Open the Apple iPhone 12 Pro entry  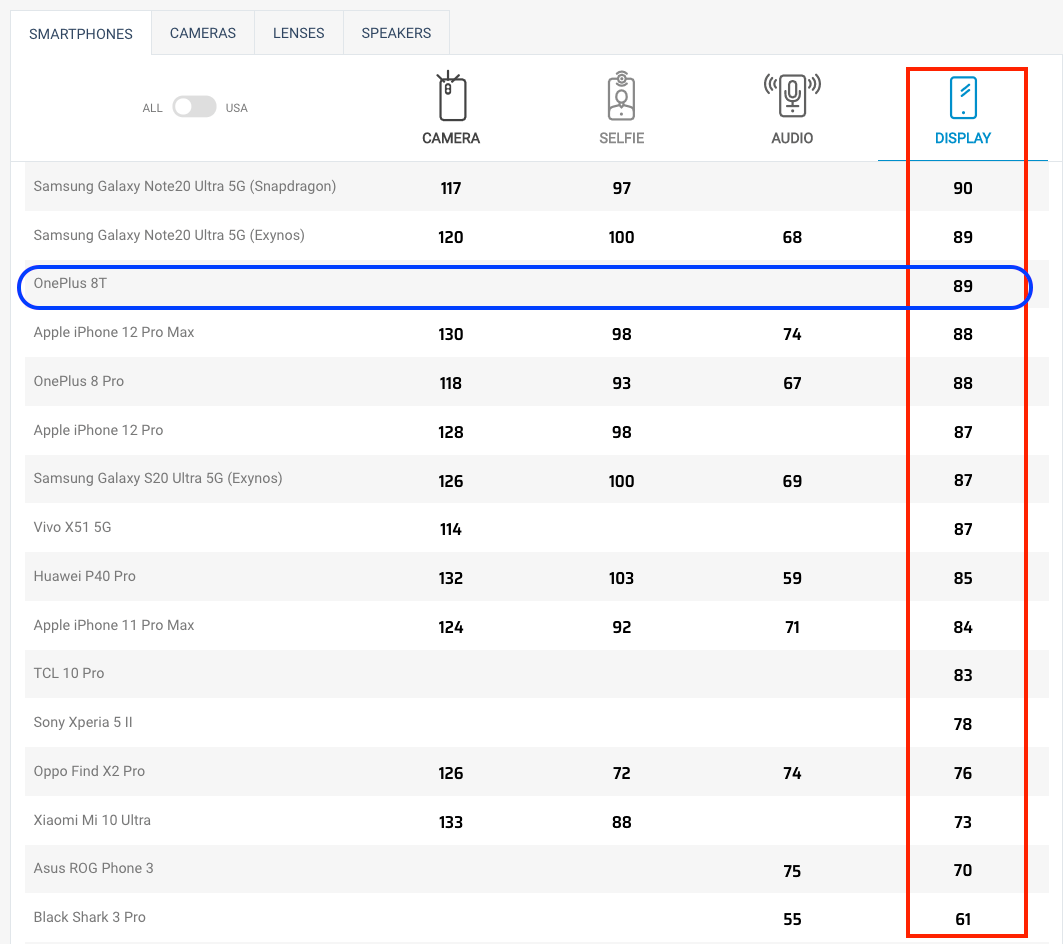coord(98,430)
